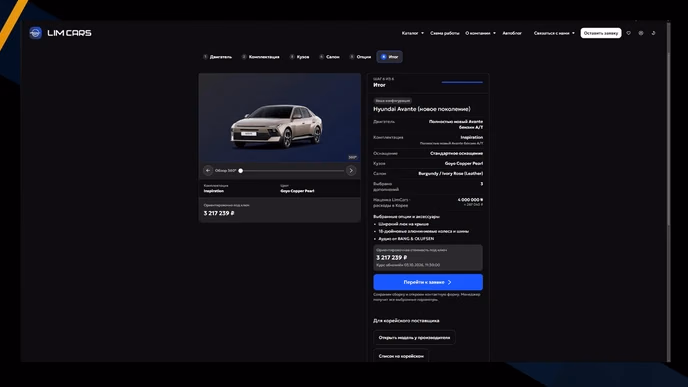This screenshot has height=387, width=688.
Task: Click the 360° rotation slider track
Action: pos(292,171)
